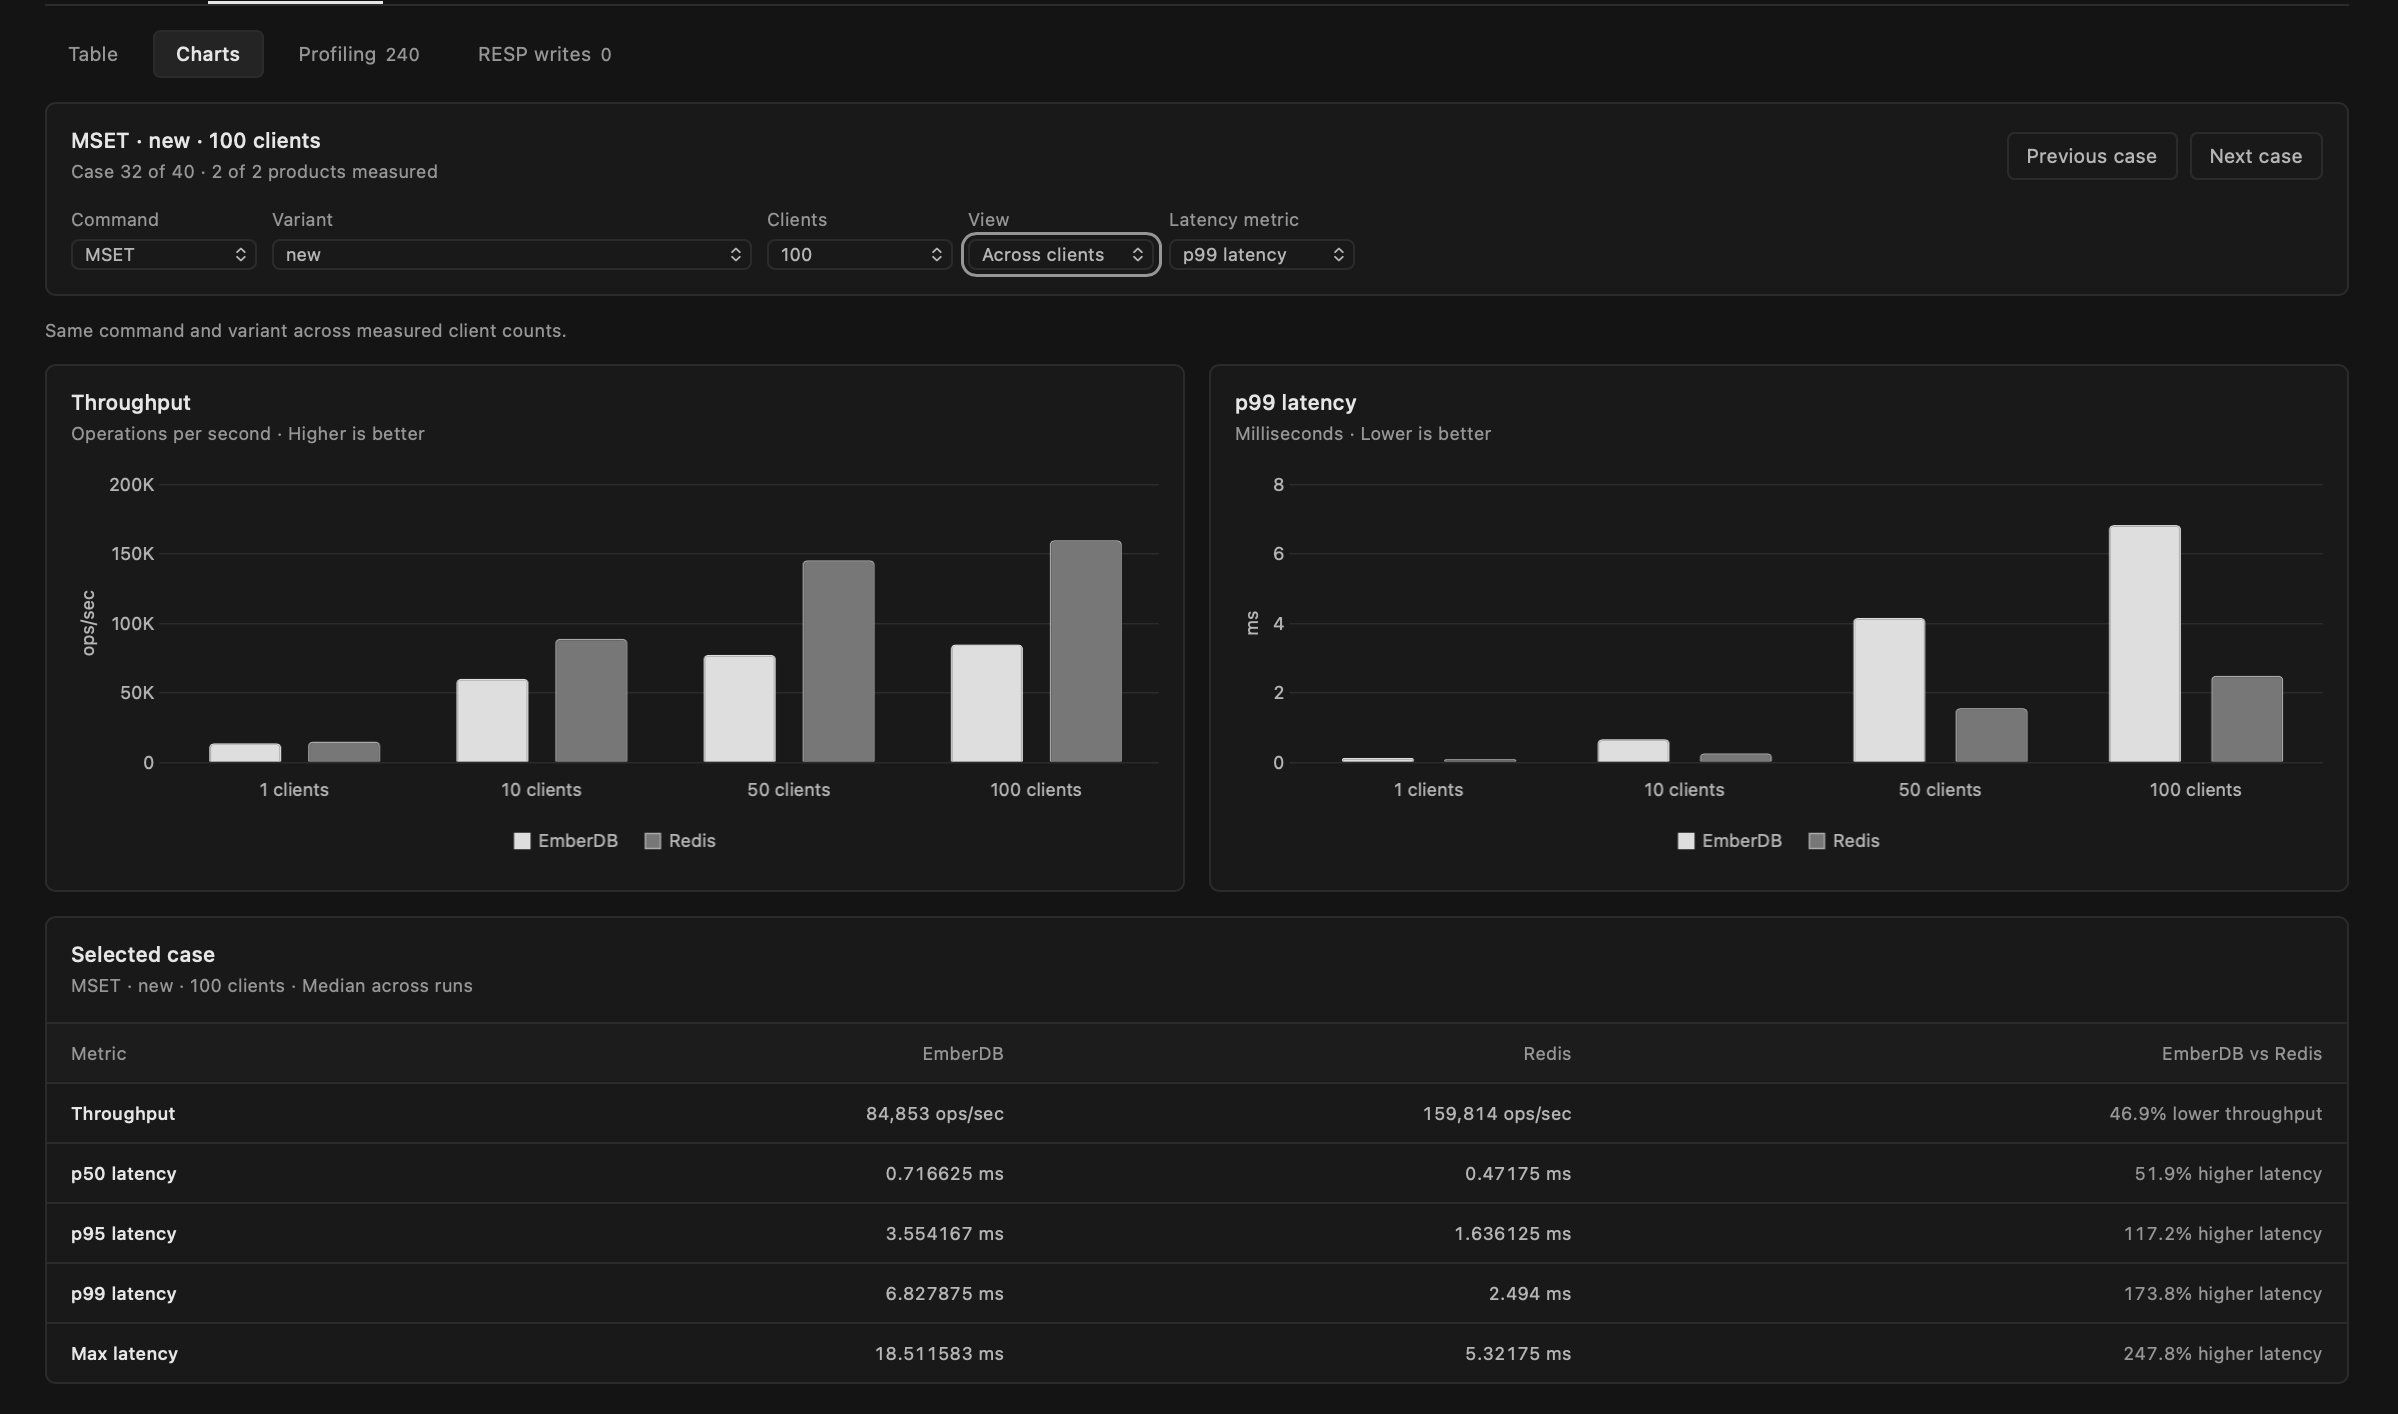The image size is (2398, 1414).
Task: Click the p50 latency row label
Action: [123, 1173]
